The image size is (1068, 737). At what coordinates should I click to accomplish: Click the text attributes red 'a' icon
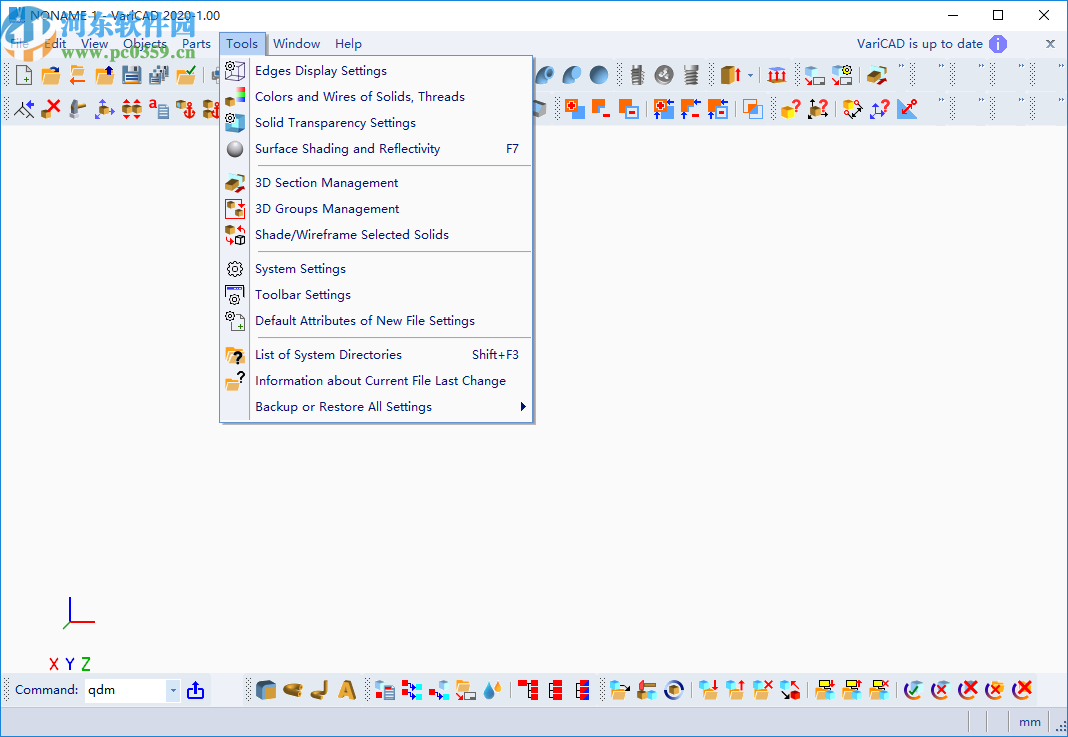coord(159,108)
